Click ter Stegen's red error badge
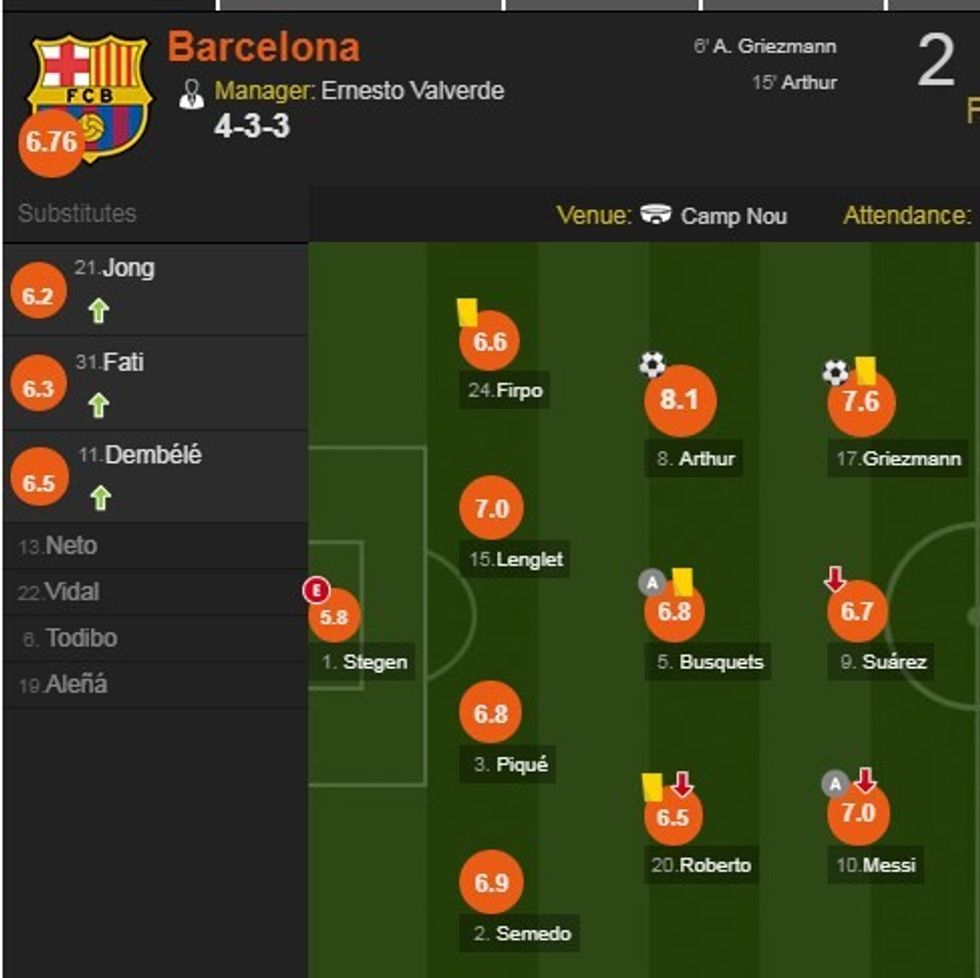Viewport: 980px width, 978px height. 317,591
